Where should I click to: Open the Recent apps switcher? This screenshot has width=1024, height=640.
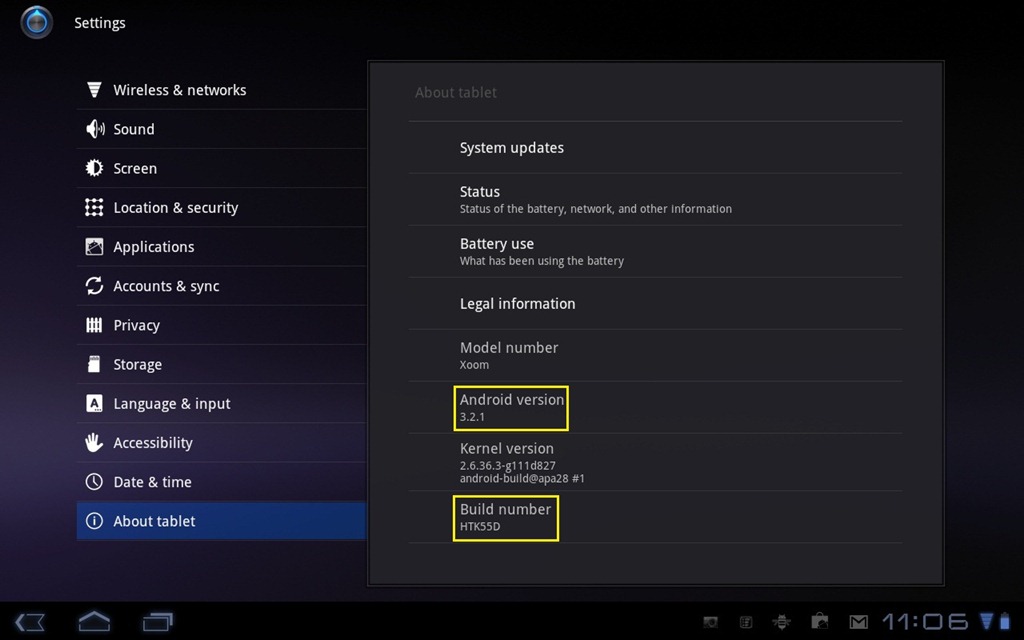[x=157, y=621]
